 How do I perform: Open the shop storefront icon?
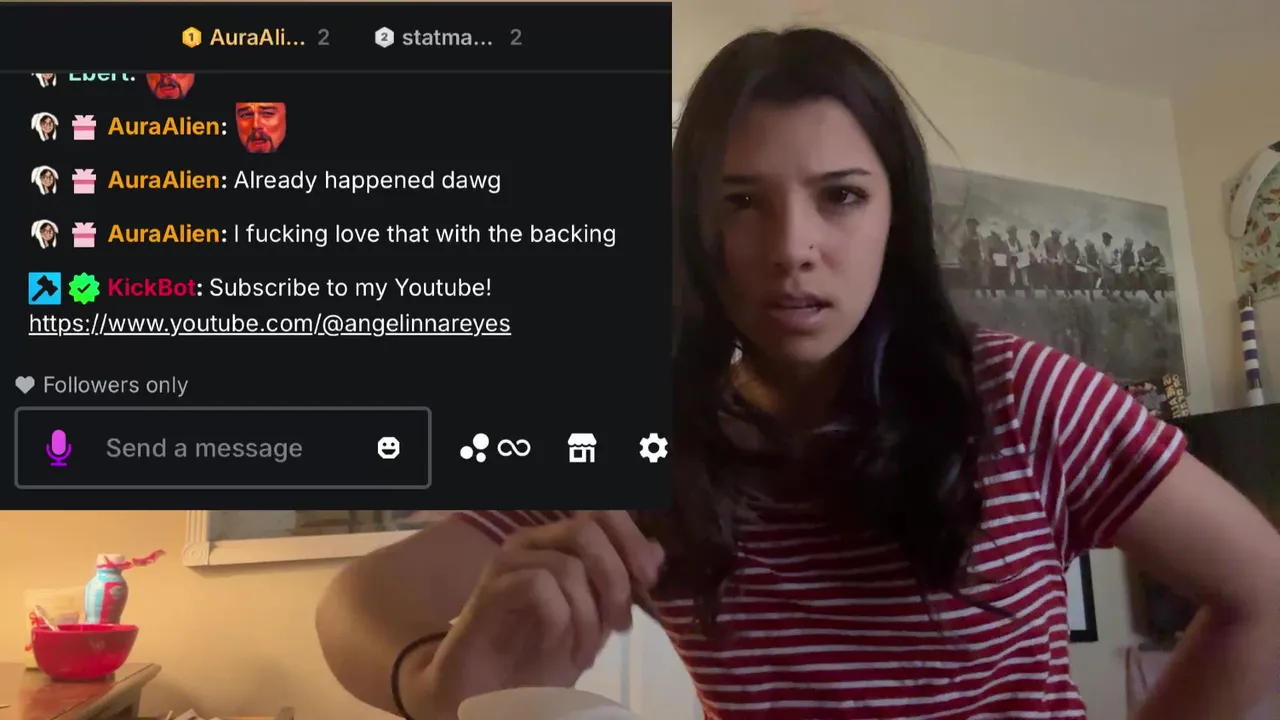[582, 448]
